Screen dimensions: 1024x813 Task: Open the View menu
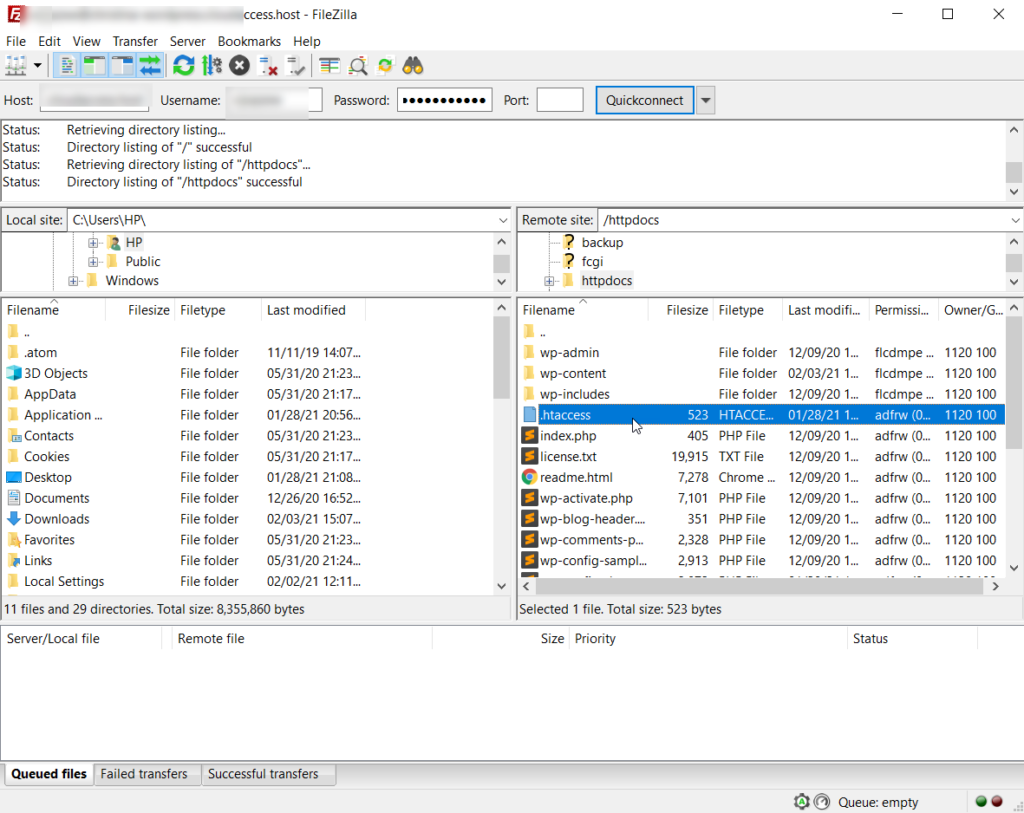coord(86,41)
